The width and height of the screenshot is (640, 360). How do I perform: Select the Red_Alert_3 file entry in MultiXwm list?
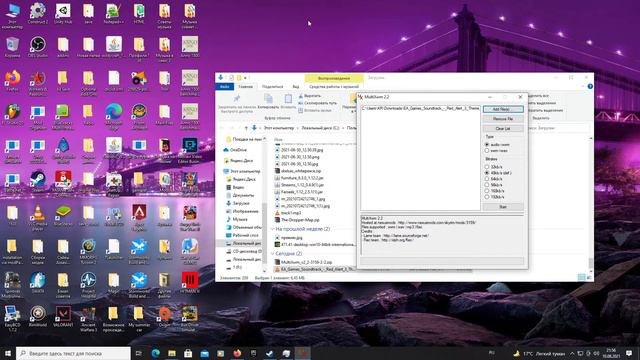point(420,109)
